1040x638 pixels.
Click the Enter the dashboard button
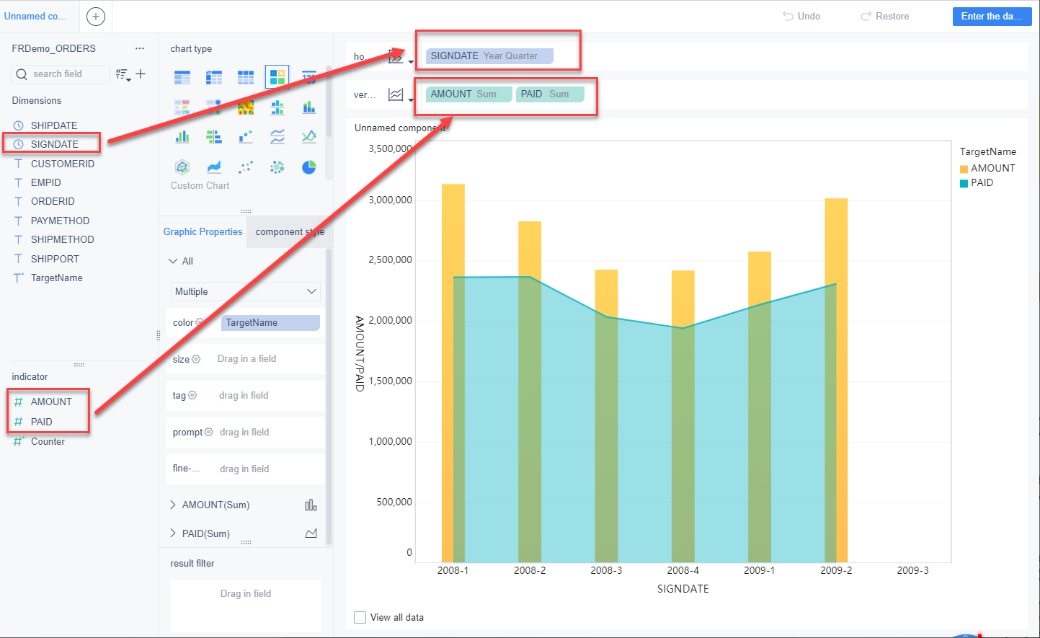point(992,16)
